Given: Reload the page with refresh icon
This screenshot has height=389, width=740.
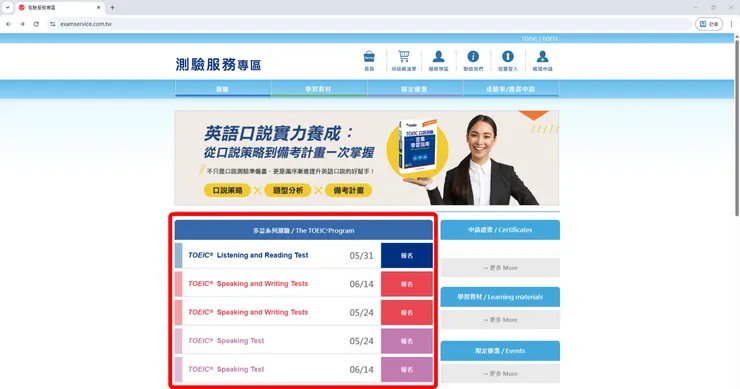Looking at the screenshot, I should pos(36,24).
